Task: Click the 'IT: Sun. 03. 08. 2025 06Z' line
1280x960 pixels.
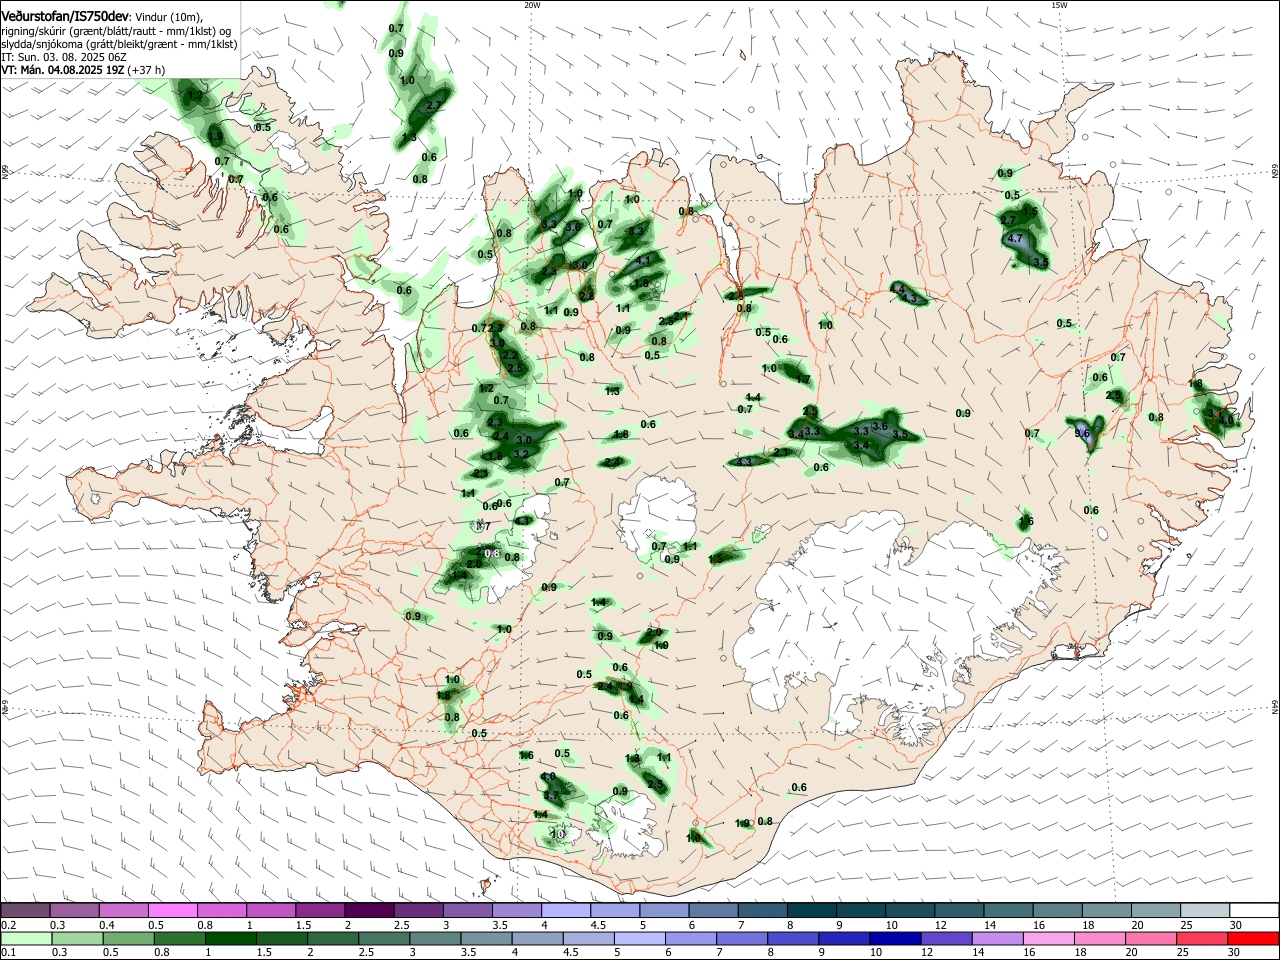Action: click(x=64, y=58)
